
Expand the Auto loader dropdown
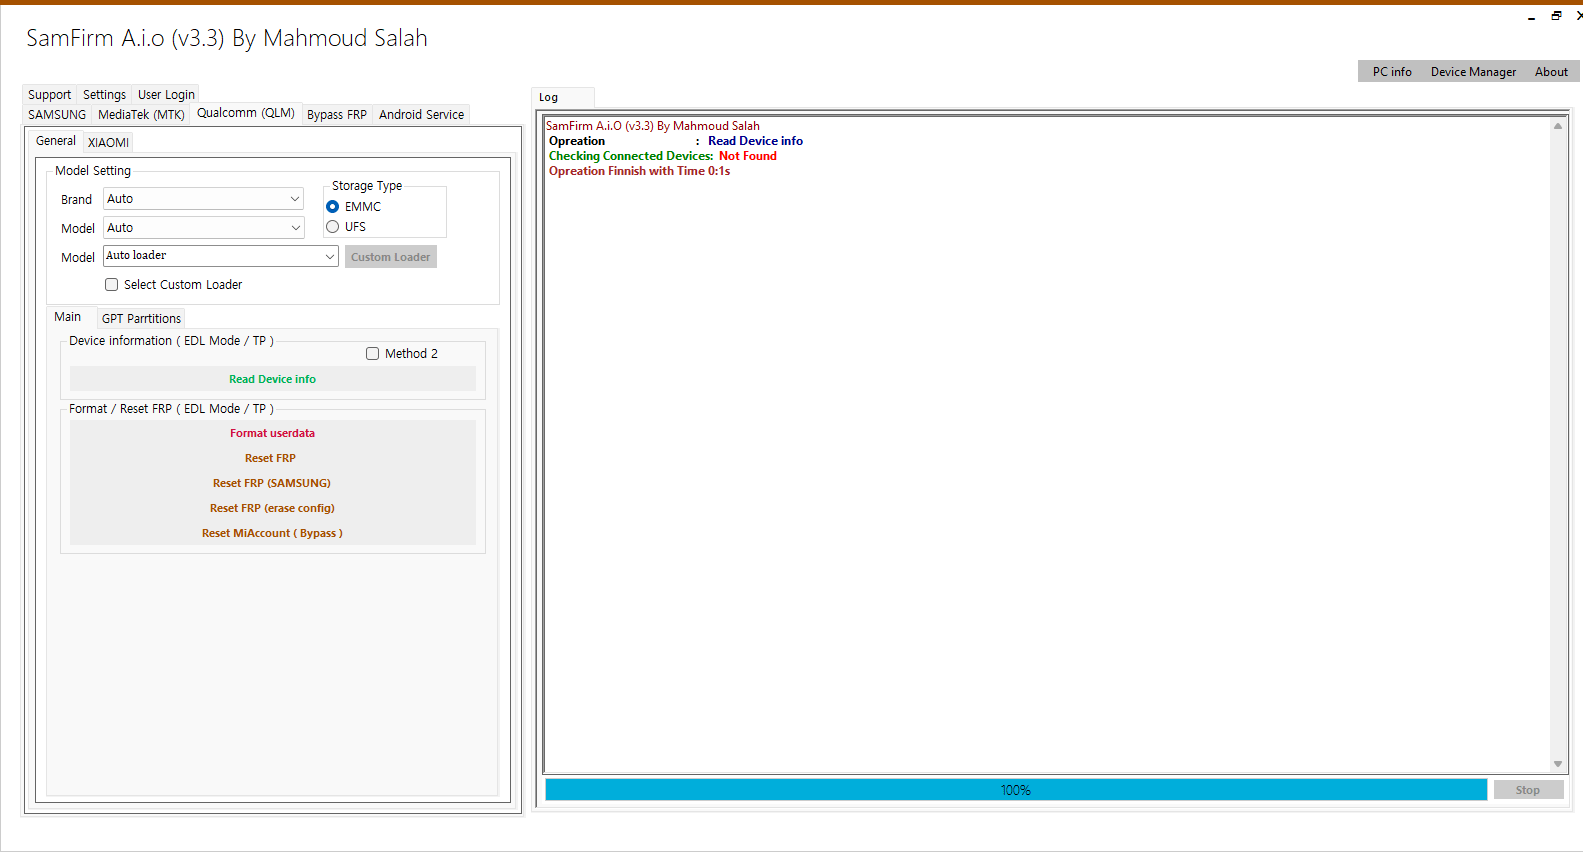click(x=221, y=256)
